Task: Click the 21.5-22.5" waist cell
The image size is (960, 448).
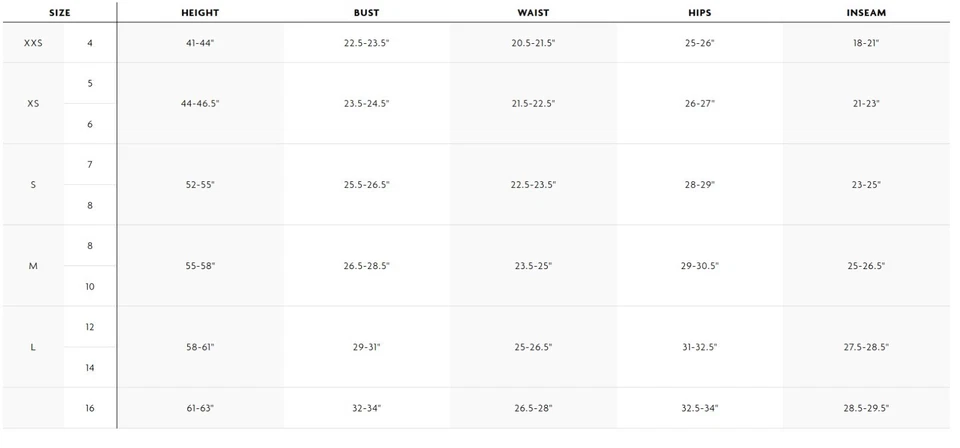Action: click(533, 104)
